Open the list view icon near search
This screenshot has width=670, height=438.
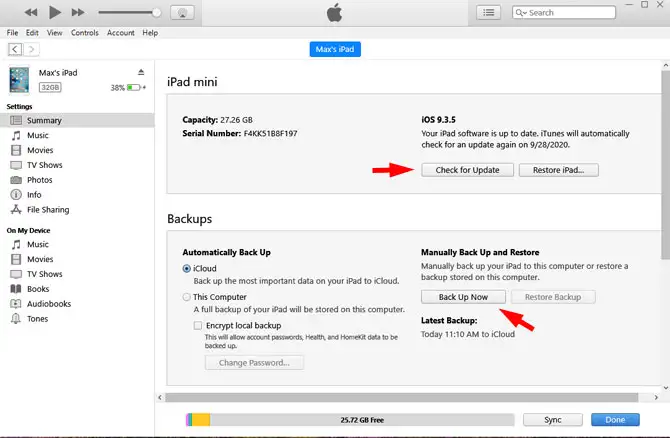click(x=488, y=12)
